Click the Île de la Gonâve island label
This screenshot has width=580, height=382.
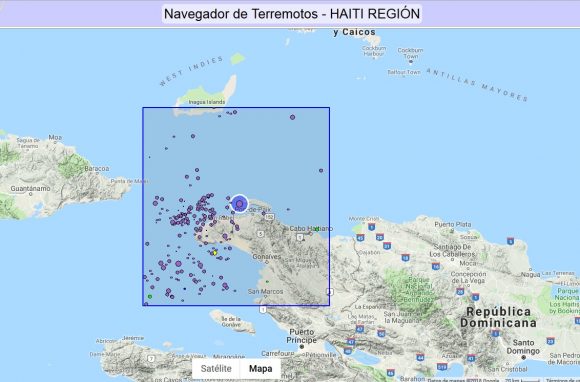pos(231,321)
